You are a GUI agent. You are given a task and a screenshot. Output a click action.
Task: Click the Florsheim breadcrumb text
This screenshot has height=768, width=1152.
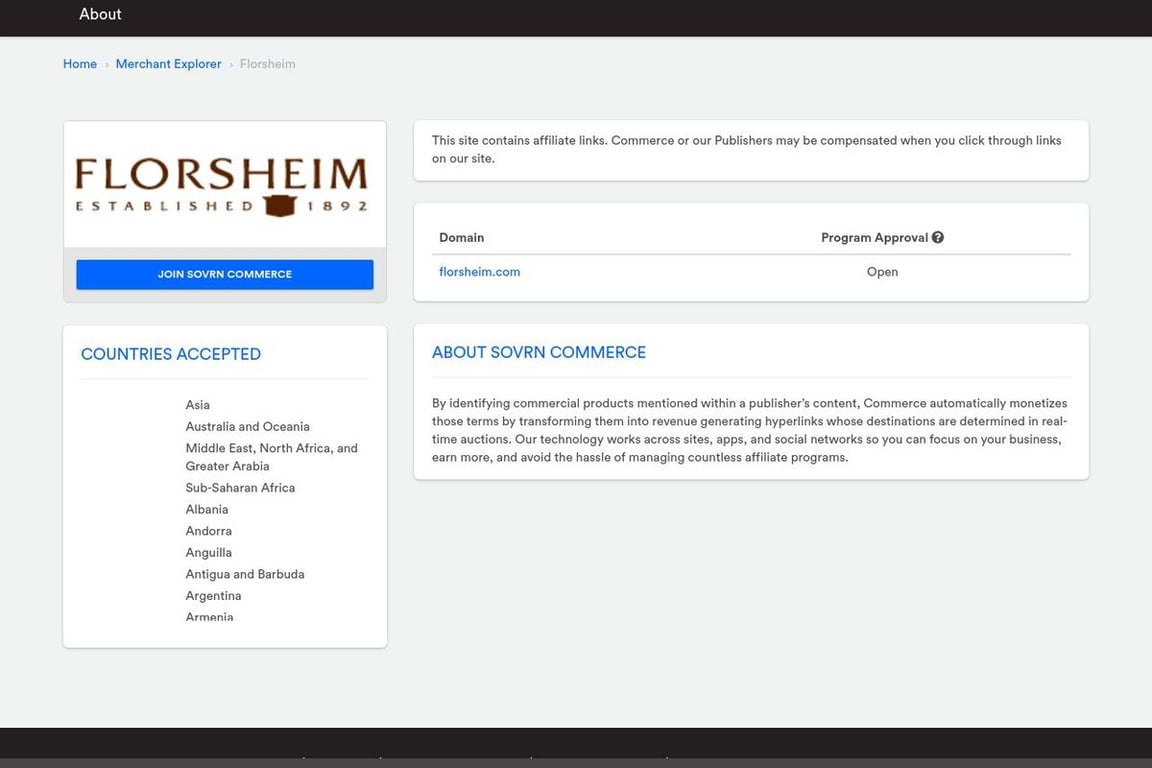coord(267,64)
